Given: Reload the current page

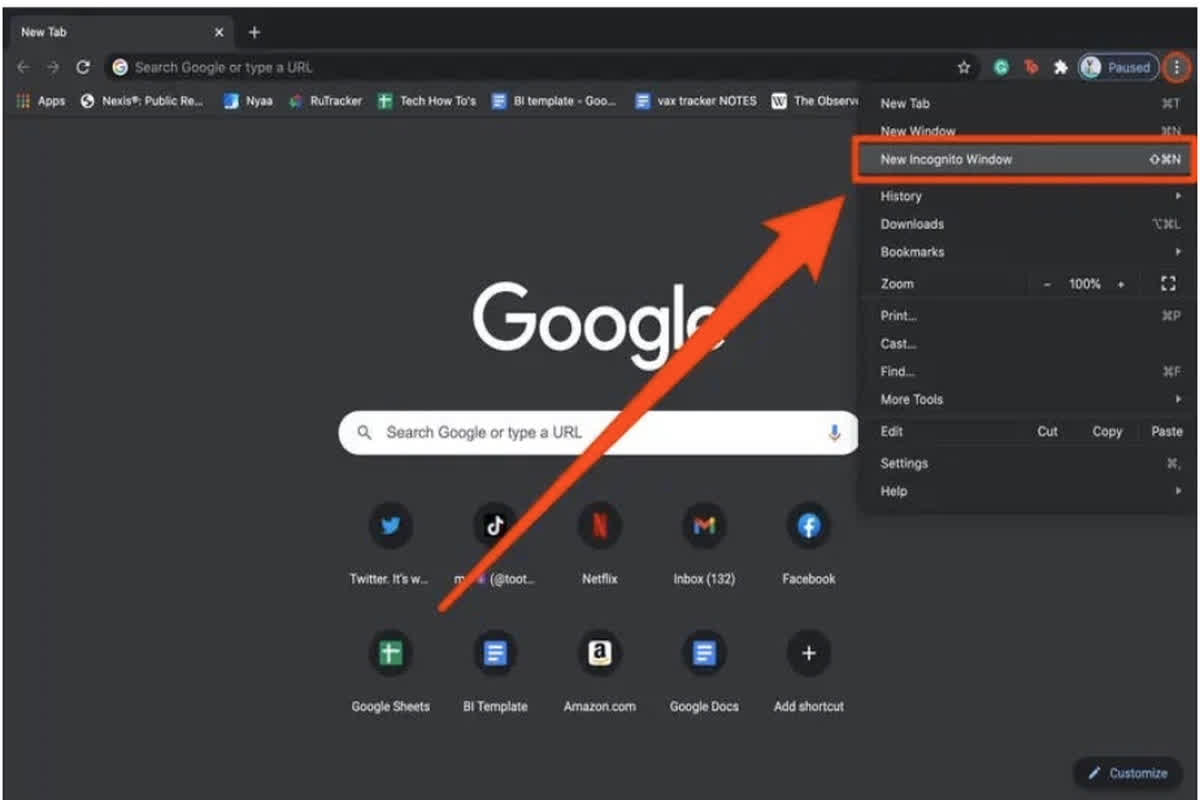Looking at the screenshot, I should tap(83, 67).
